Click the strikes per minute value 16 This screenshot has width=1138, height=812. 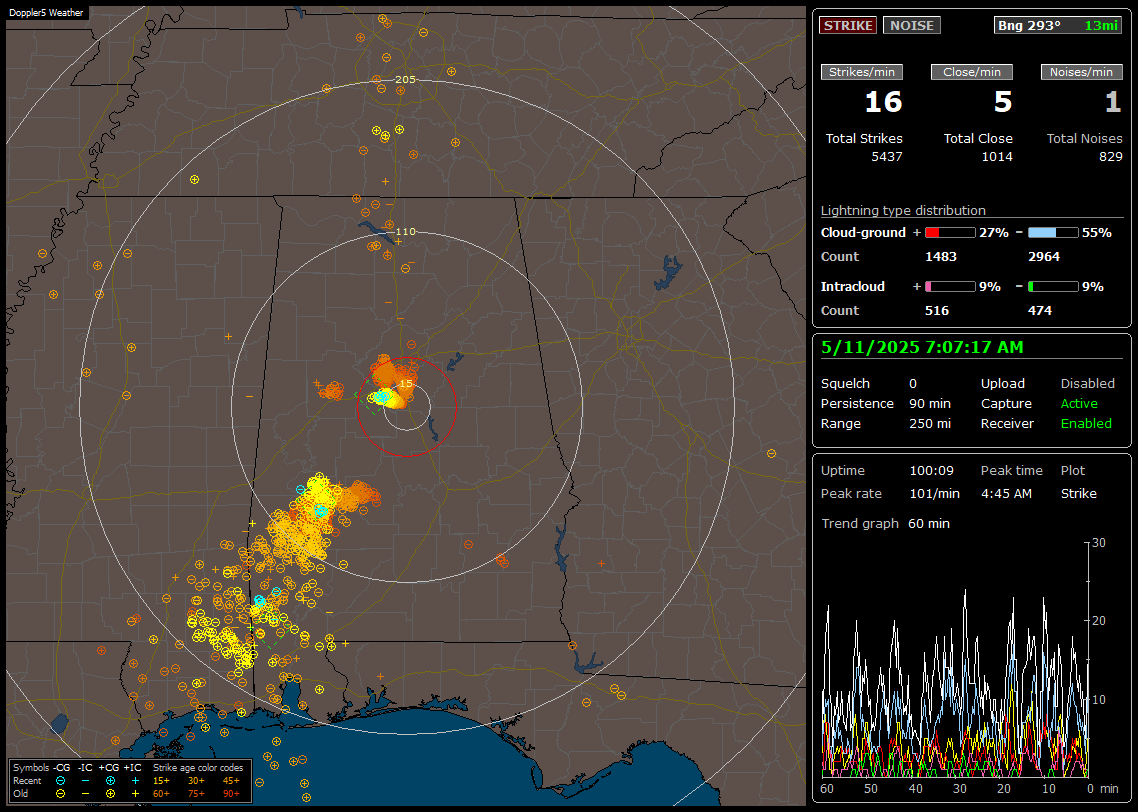[883, 102]
